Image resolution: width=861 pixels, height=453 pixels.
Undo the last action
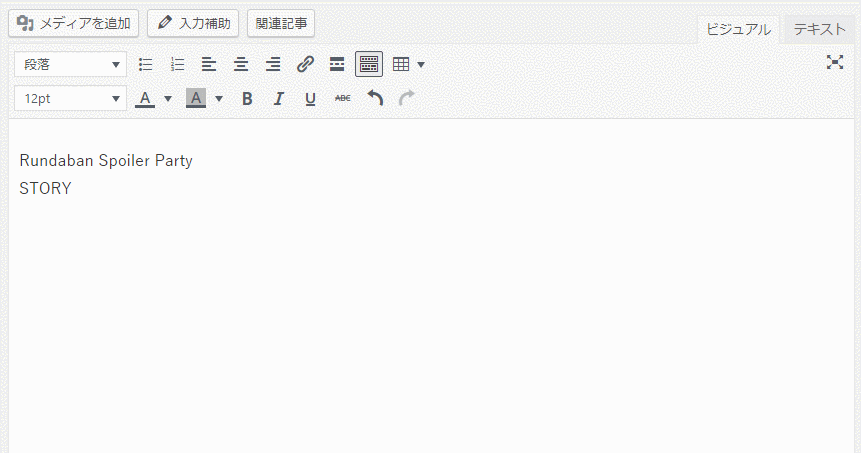375,98
